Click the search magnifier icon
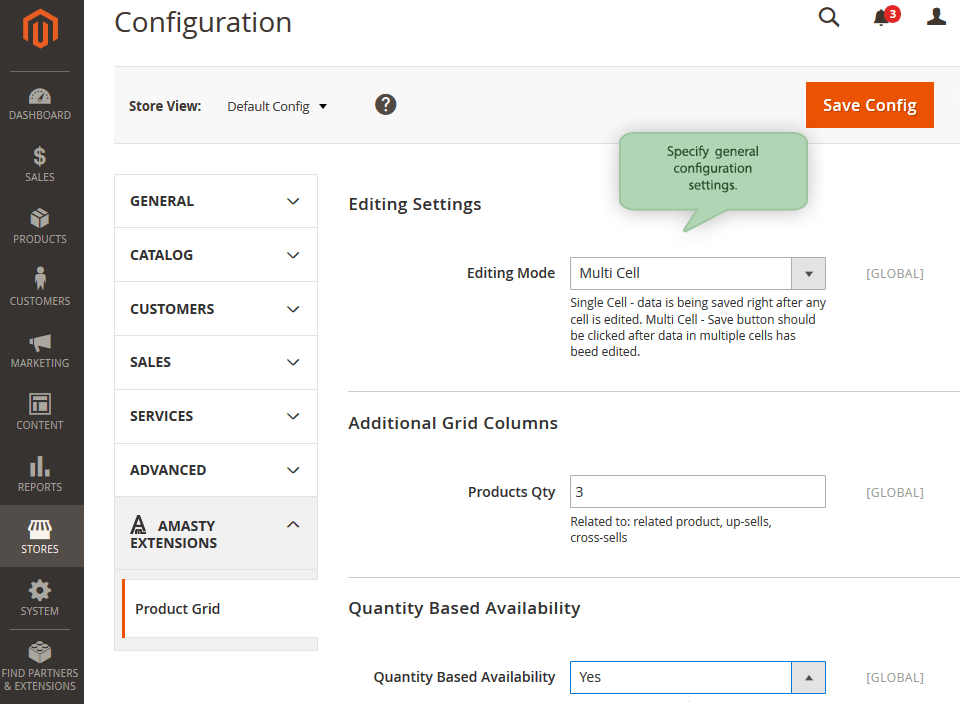Image resolution: width=960 pixels, height=704 pixels. 828,17
